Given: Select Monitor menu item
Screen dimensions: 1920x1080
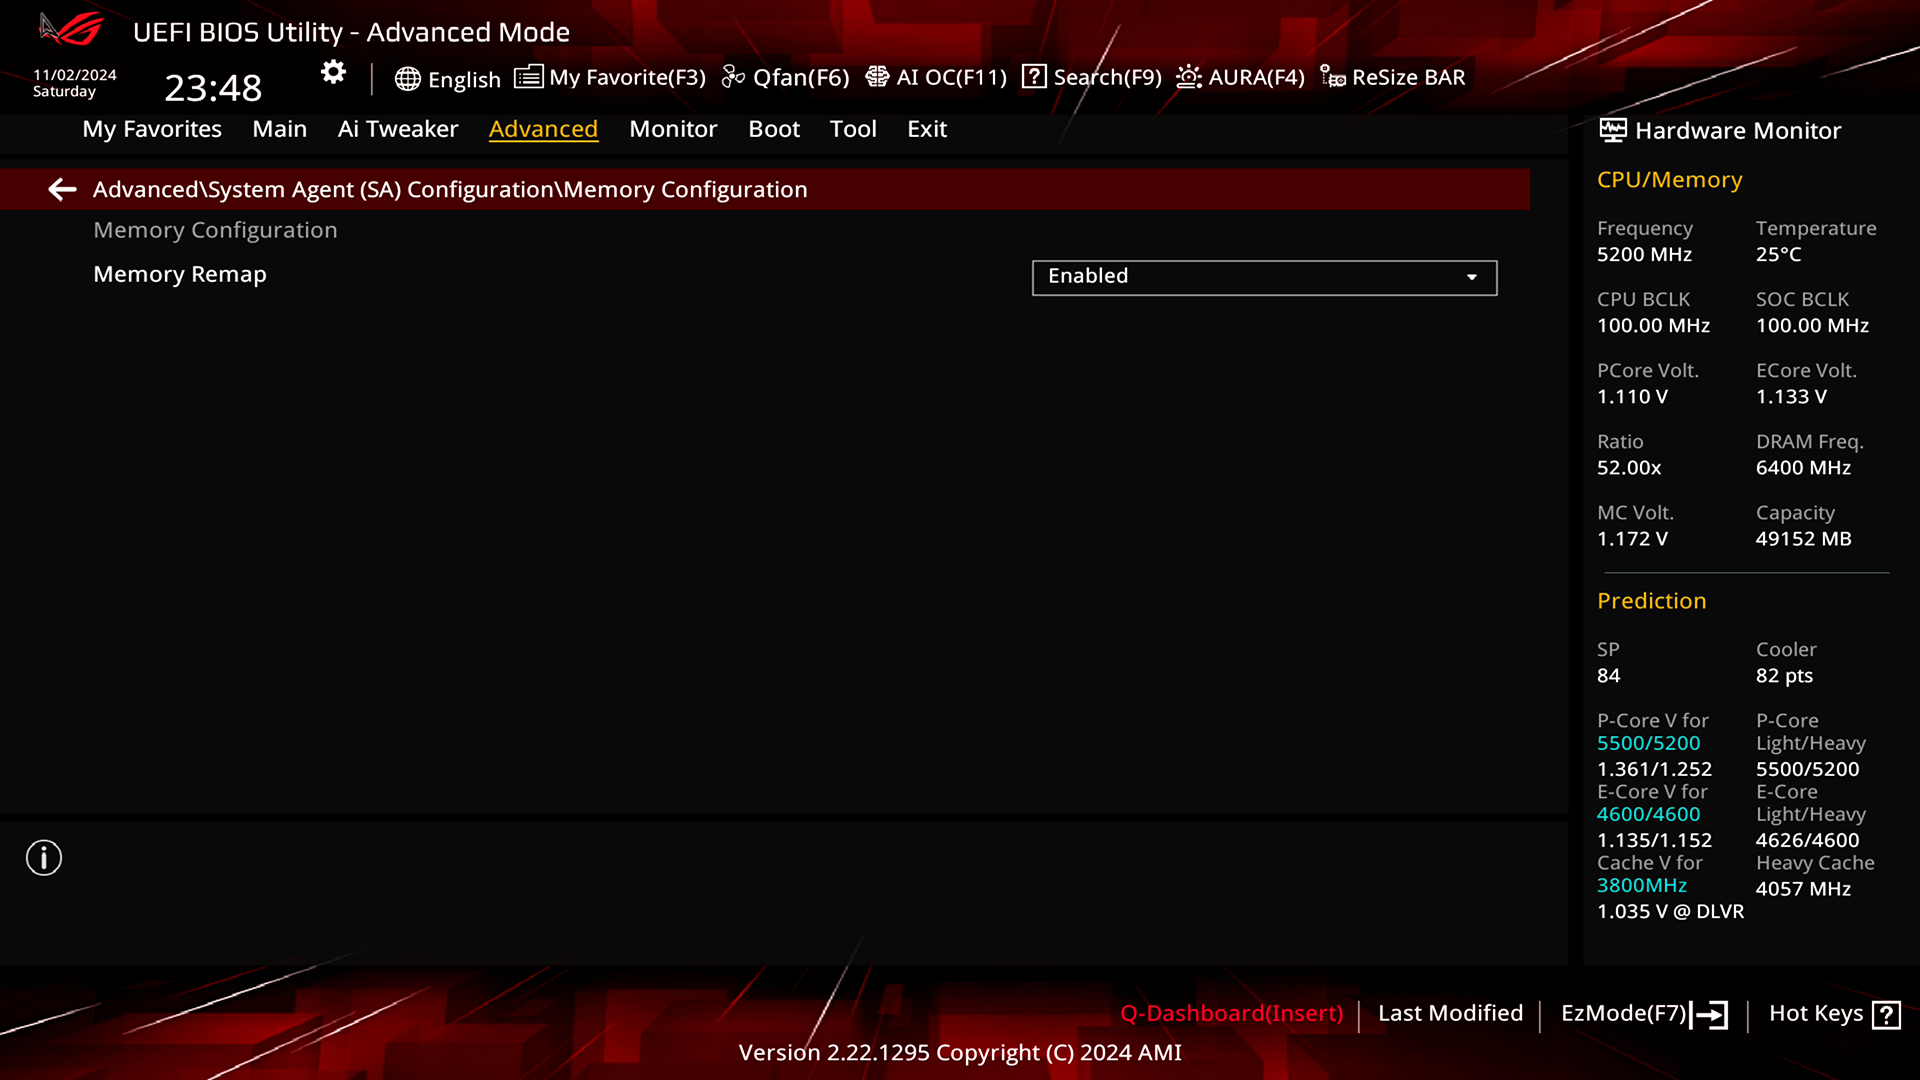Looking at the screenshot, I should click(x=674, y=128).
